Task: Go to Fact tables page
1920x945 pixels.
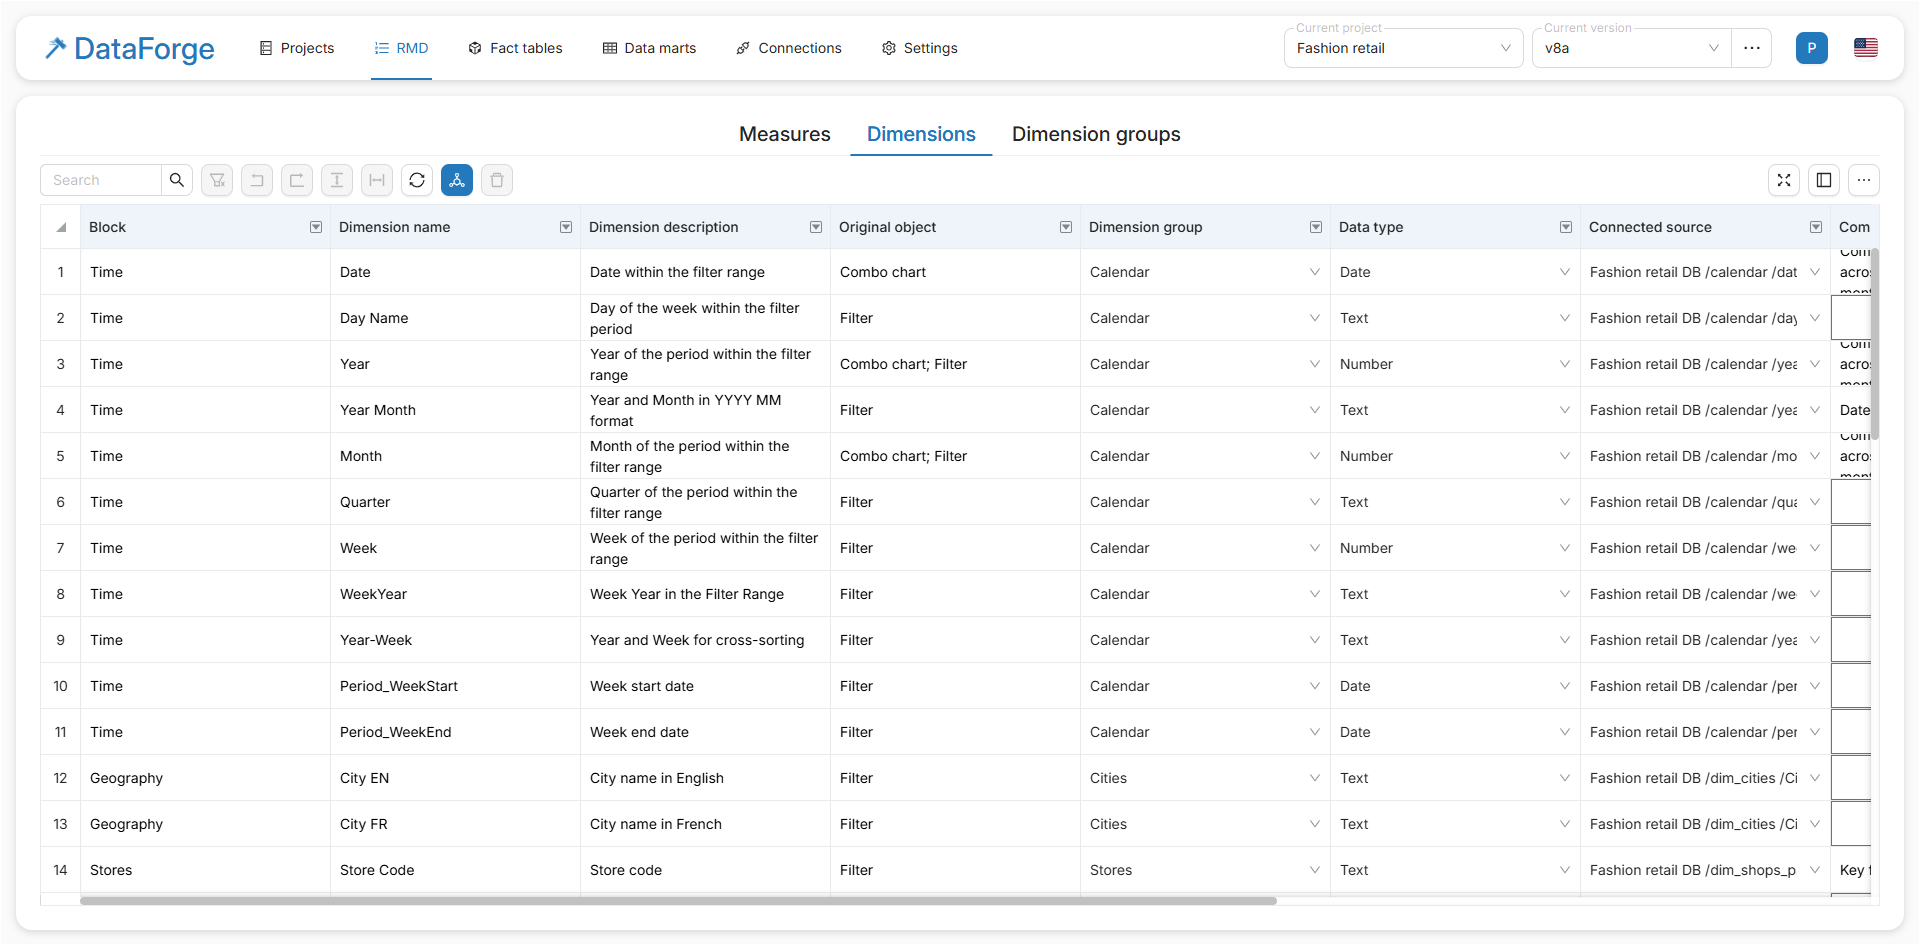Action: click(x=515, y=48)
